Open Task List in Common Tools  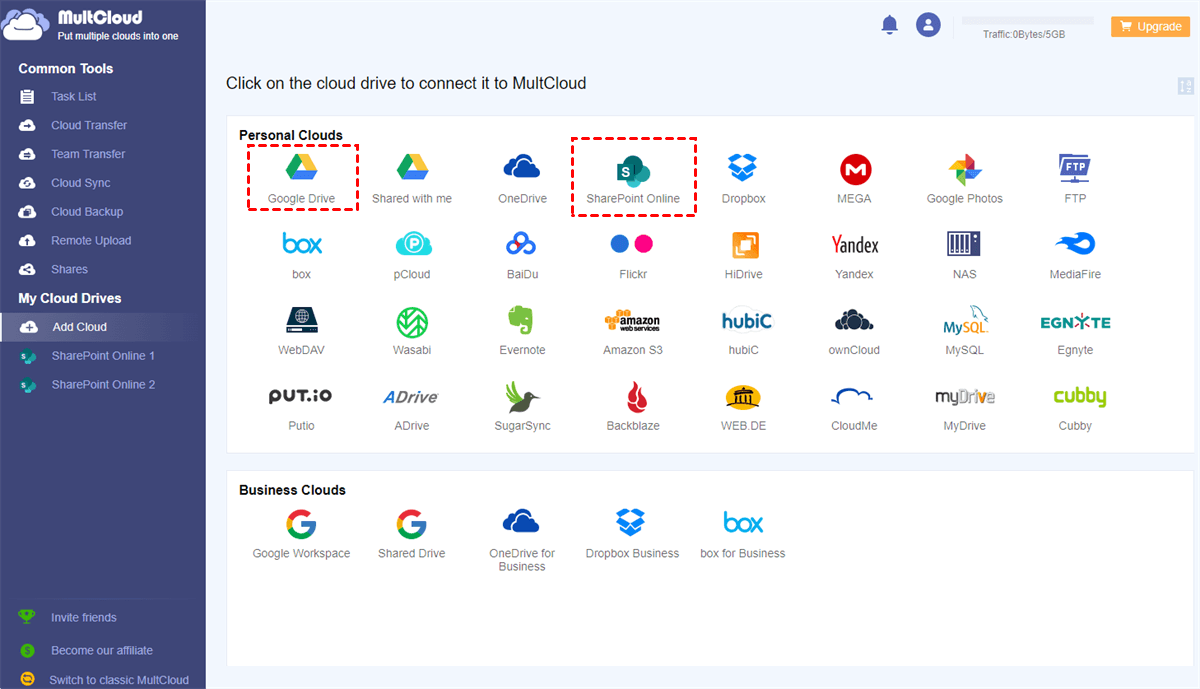tap(74, 97)
